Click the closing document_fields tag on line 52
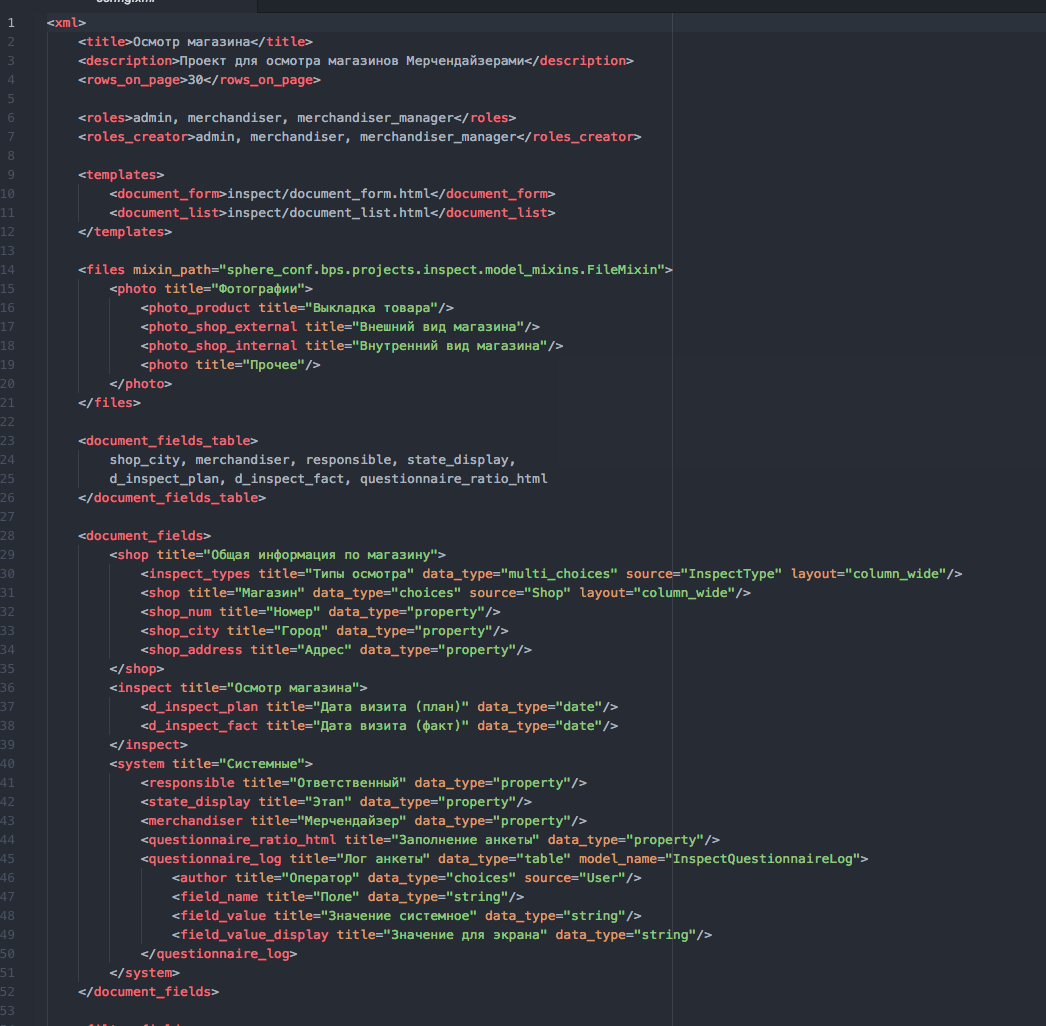The image size is (1046, 1026). [x=149, y=993]
